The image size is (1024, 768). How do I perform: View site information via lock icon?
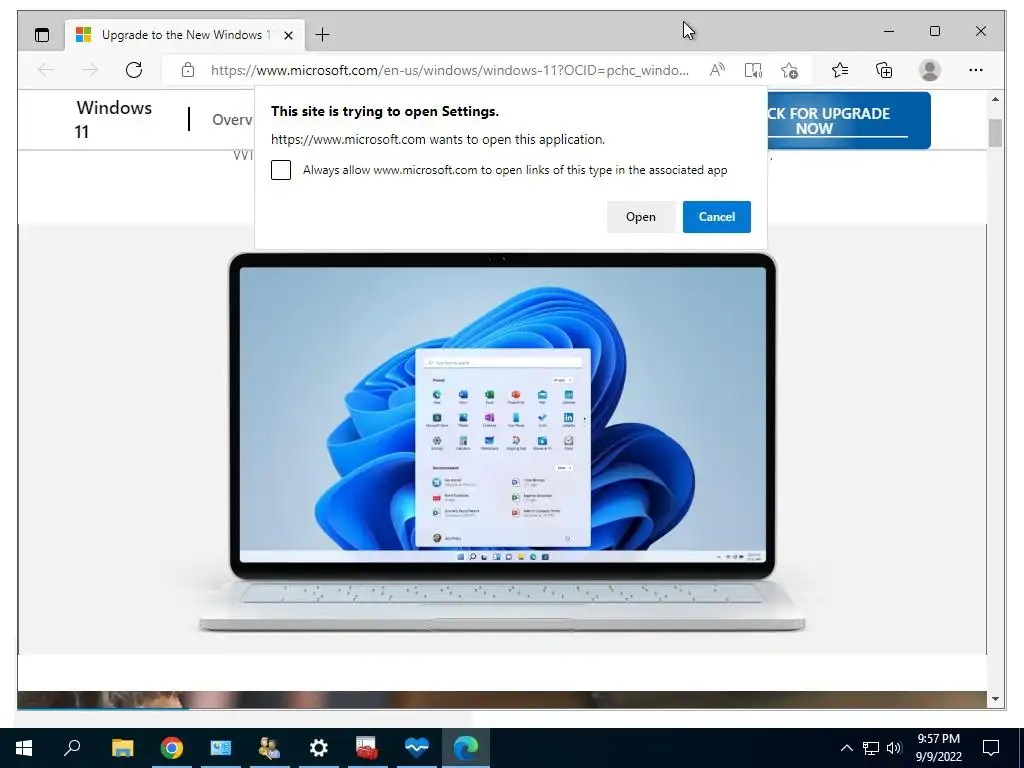(187, 70)
